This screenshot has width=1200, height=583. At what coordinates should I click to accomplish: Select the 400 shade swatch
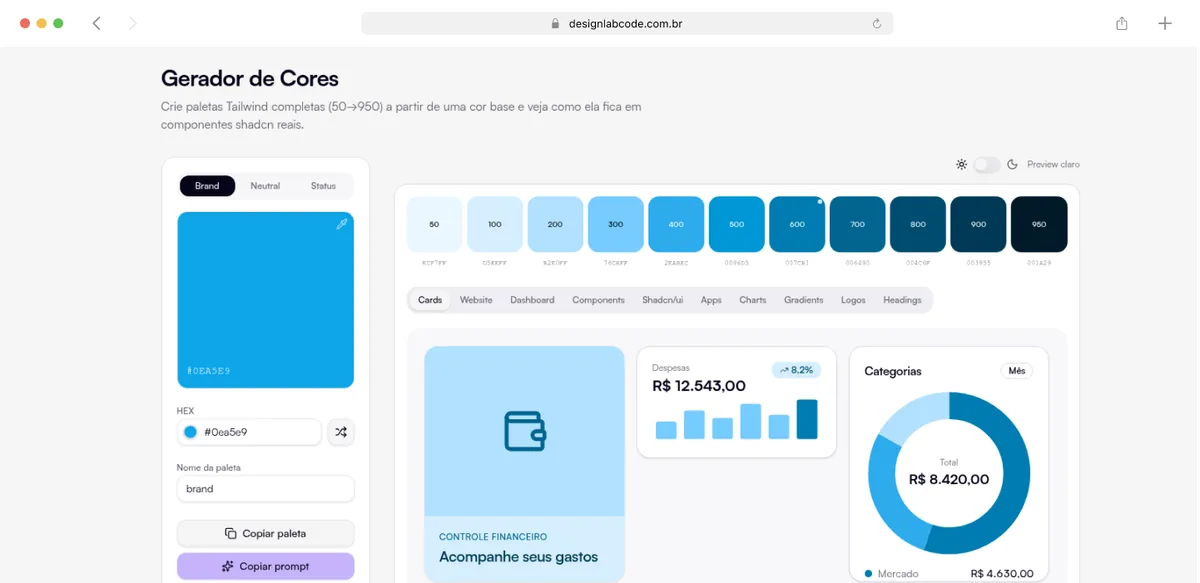point(676,224)
